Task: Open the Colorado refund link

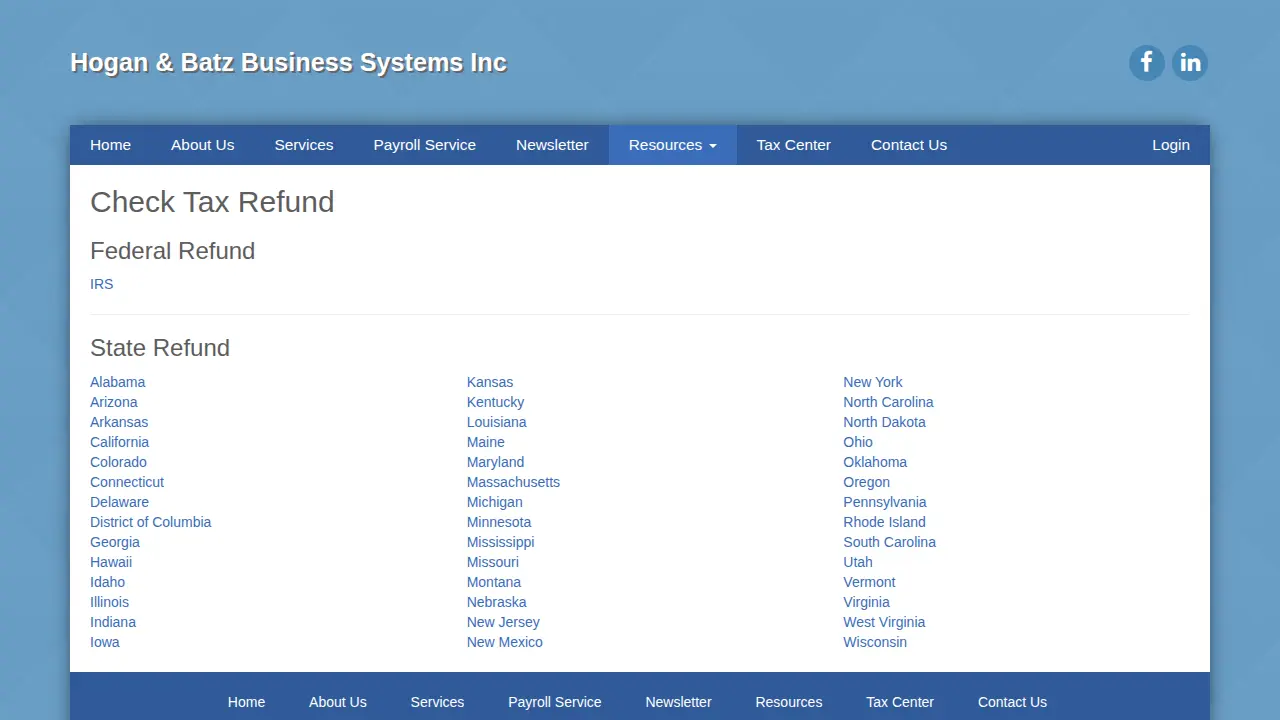Action: (119, 462)
